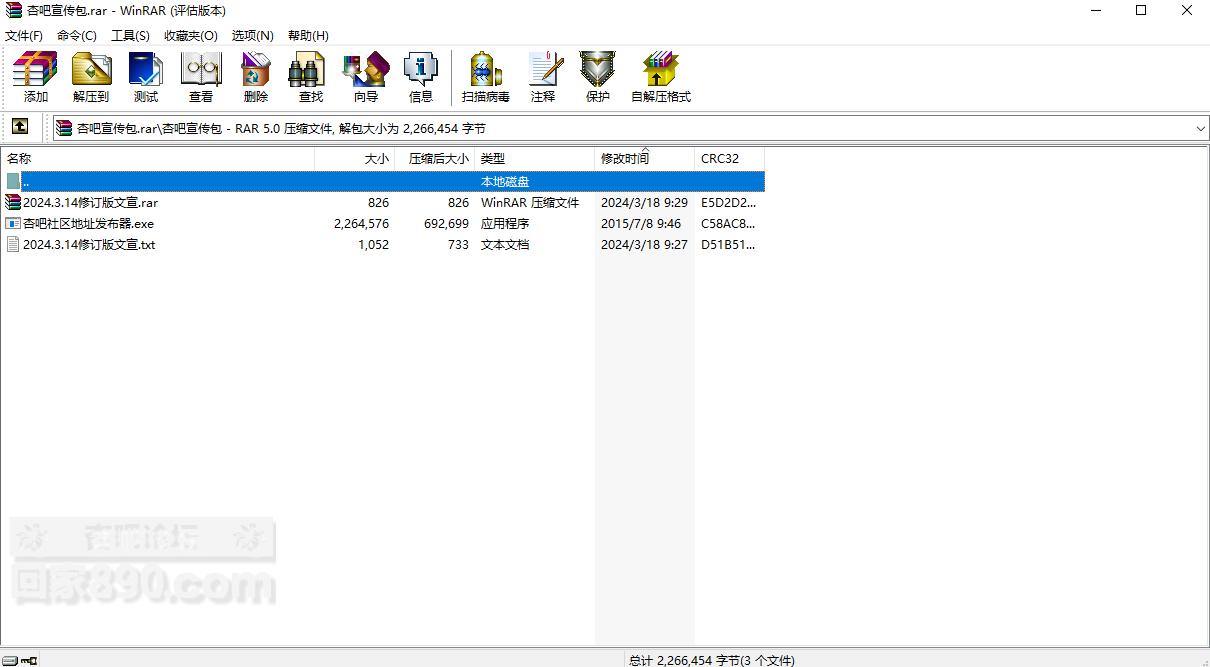The width and height of the screenshot is (1210, 667).
Task: Click type cell "文本文档"
Action: click(x=505, y=244)
